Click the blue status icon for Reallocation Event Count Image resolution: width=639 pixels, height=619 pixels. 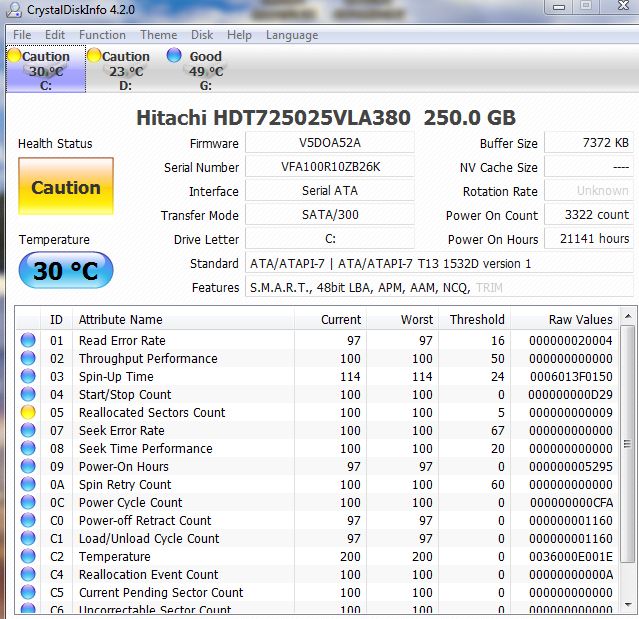[x=28, y=574]
